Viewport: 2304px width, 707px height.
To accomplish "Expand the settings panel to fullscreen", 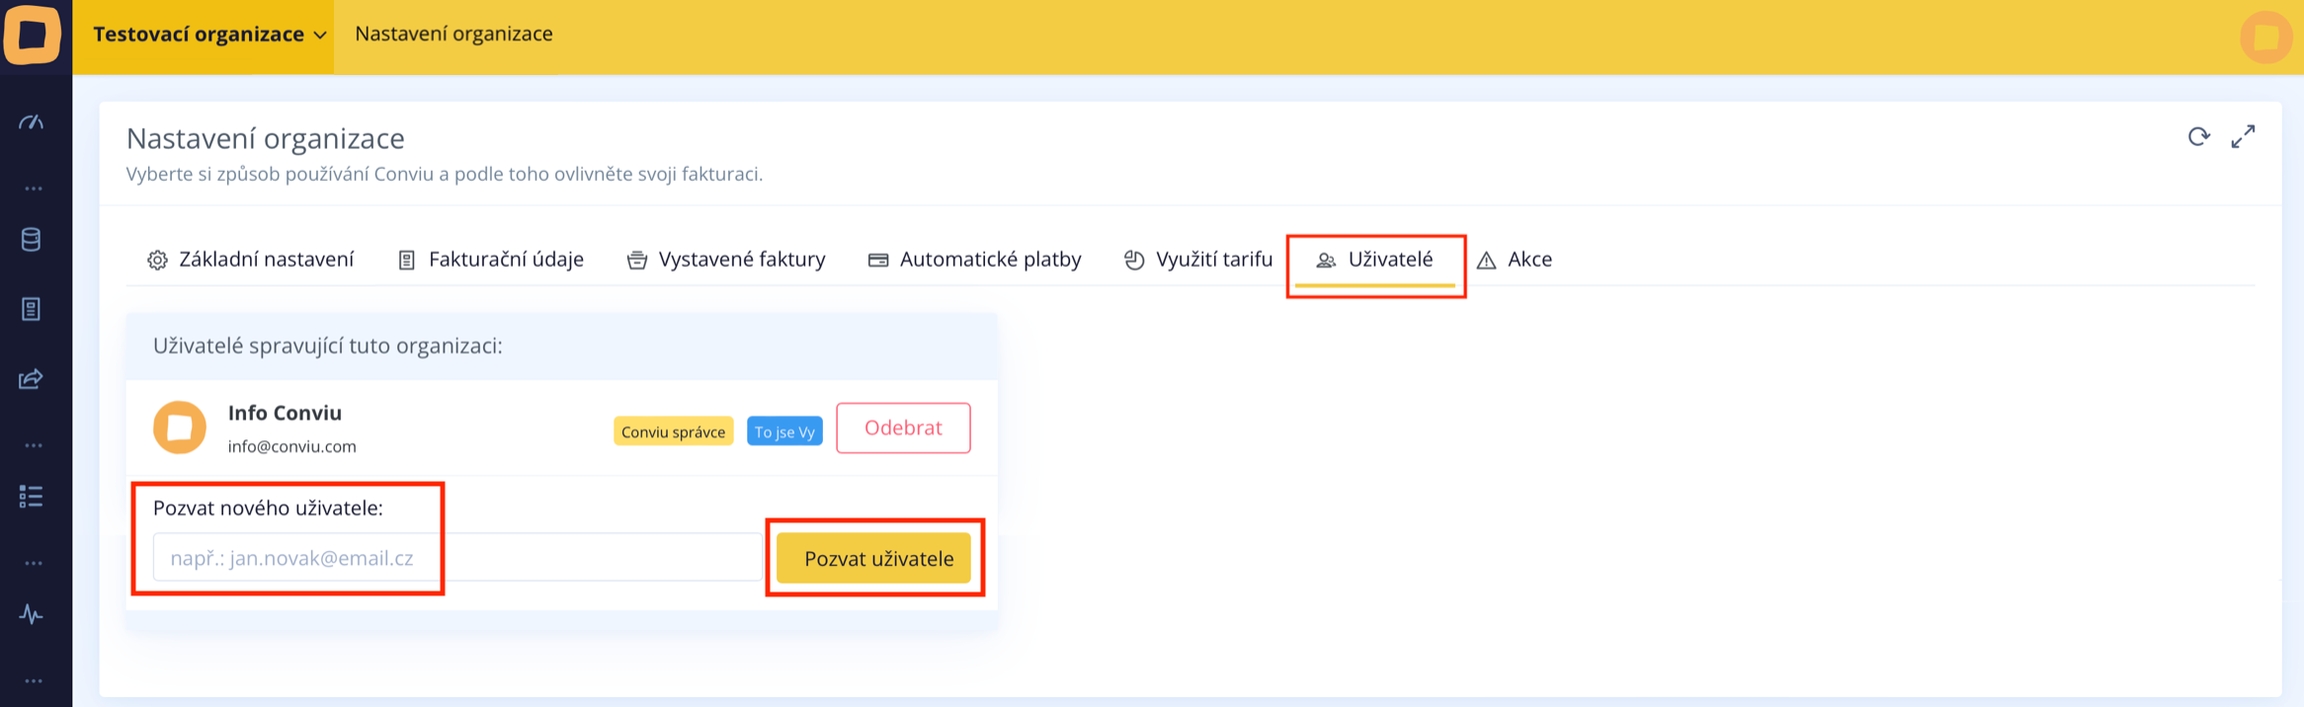I will click(x=2243, y=137).
